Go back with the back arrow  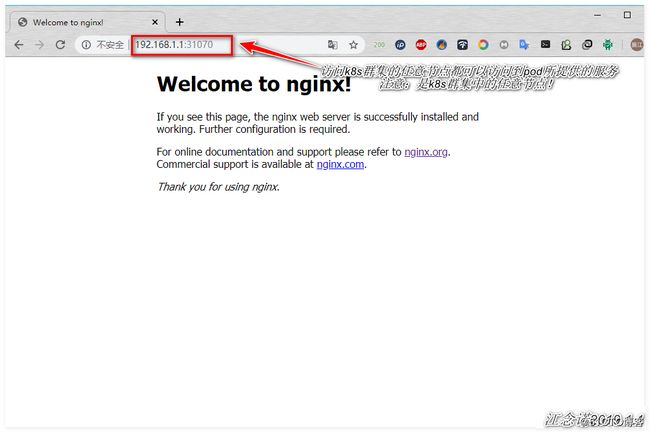click(x=19, y=45)
